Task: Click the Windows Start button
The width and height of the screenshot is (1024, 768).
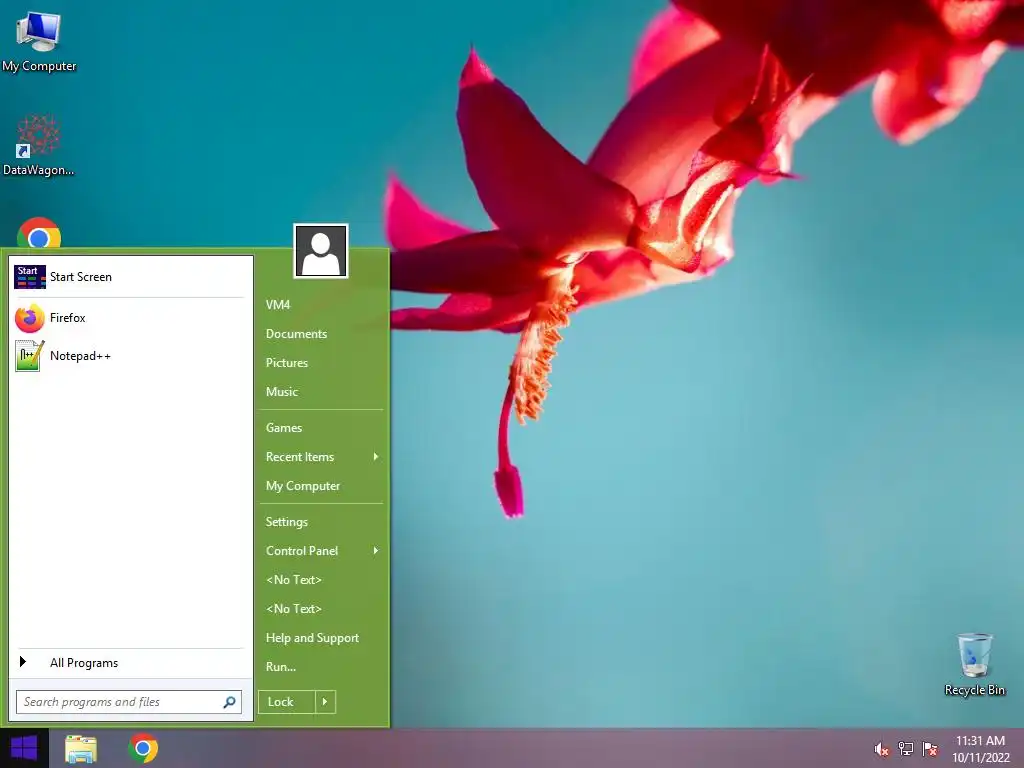Action: coord(24,748)
